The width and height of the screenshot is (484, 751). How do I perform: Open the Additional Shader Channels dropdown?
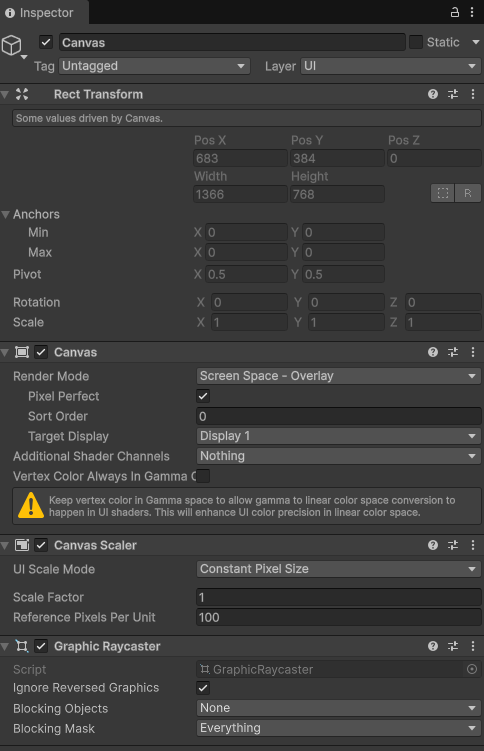338,456
